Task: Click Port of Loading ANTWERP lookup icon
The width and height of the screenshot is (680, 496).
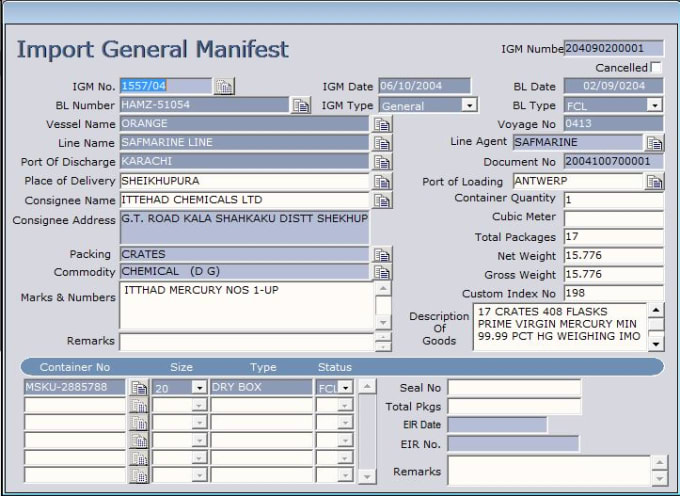Action: 654,182
